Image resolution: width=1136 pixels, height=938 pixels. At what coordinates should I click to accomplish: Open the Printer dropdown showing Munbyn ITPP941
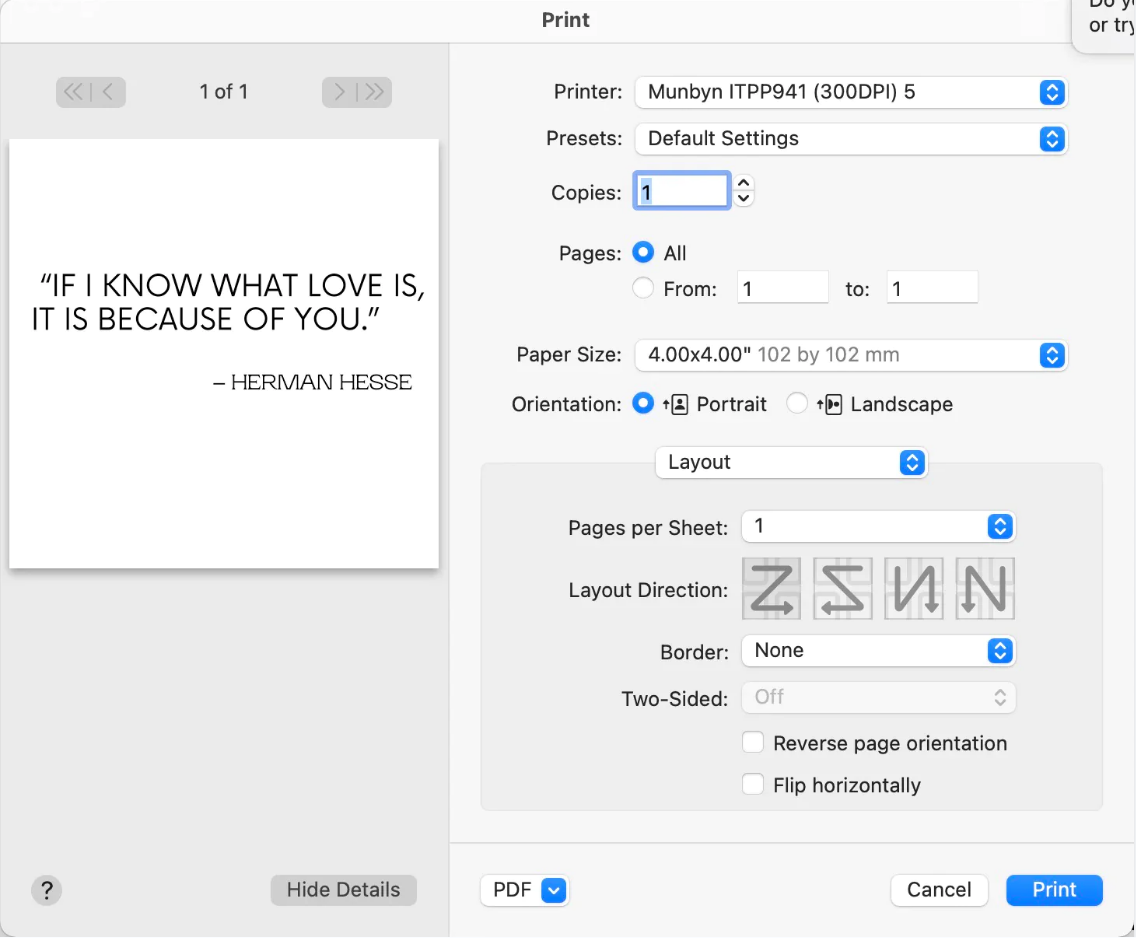click(851, 92)
